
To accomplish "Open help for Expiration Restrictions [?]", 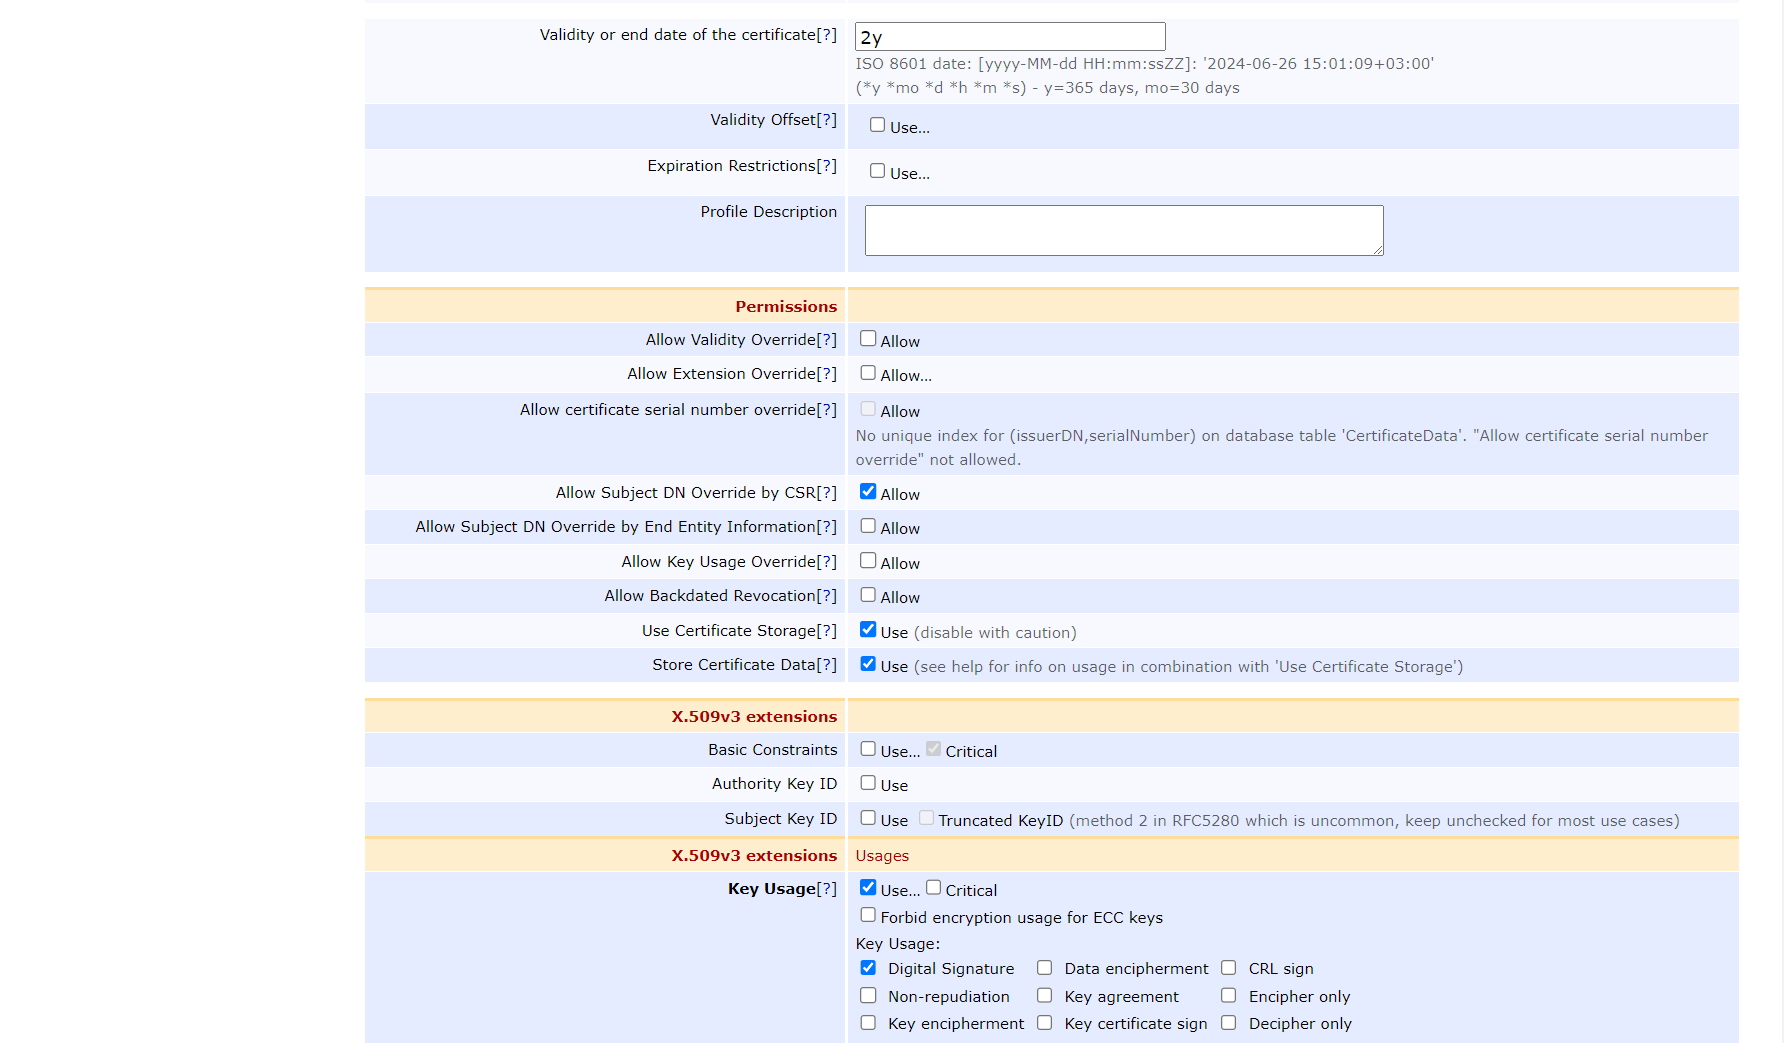I will click(x=826, y=166).
